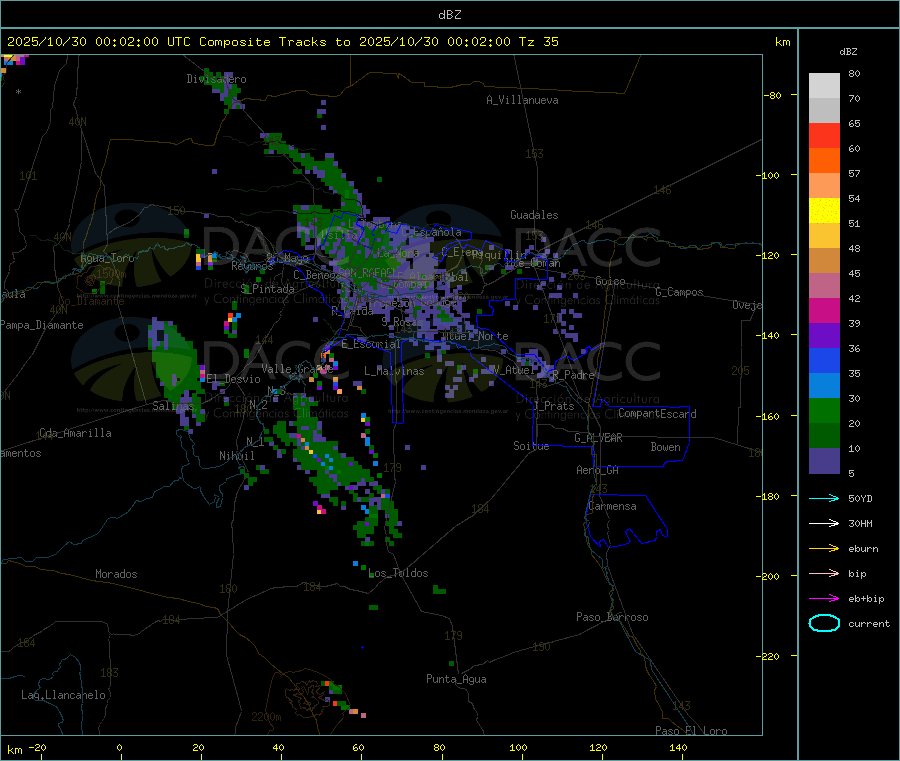Click the '140' tick on horizontal axis
The width and height of the screenshot is (900, 761).
coord(678,747)
